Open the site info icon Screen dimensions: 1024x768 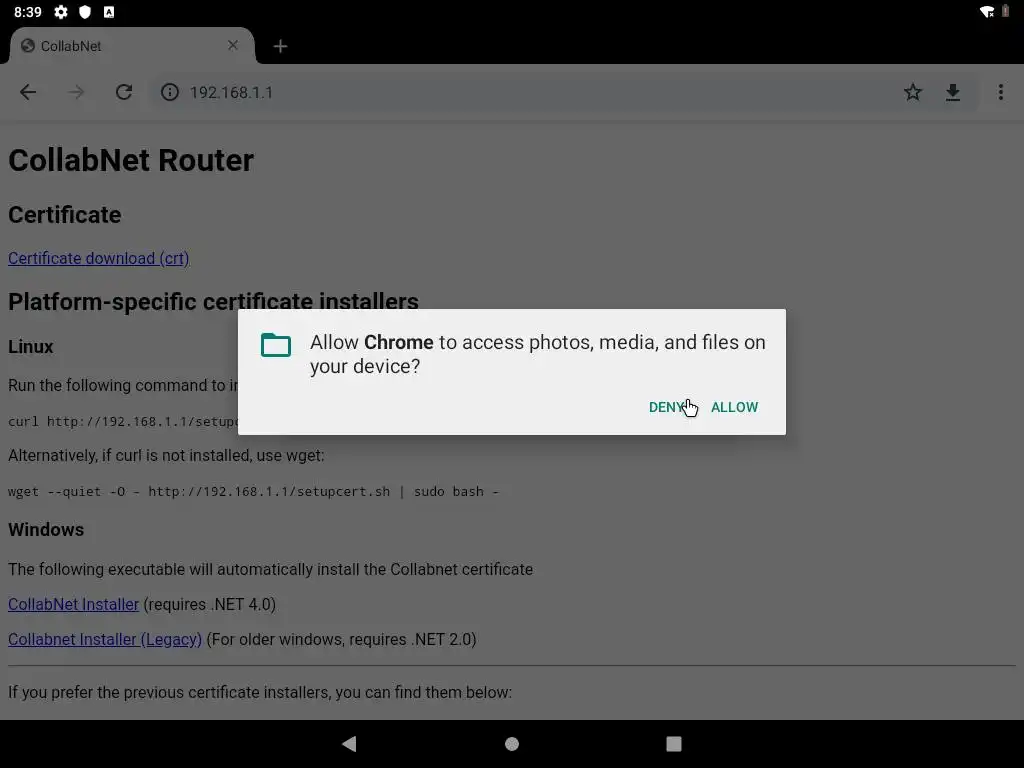pyautogui.click(x=170, y=92)
